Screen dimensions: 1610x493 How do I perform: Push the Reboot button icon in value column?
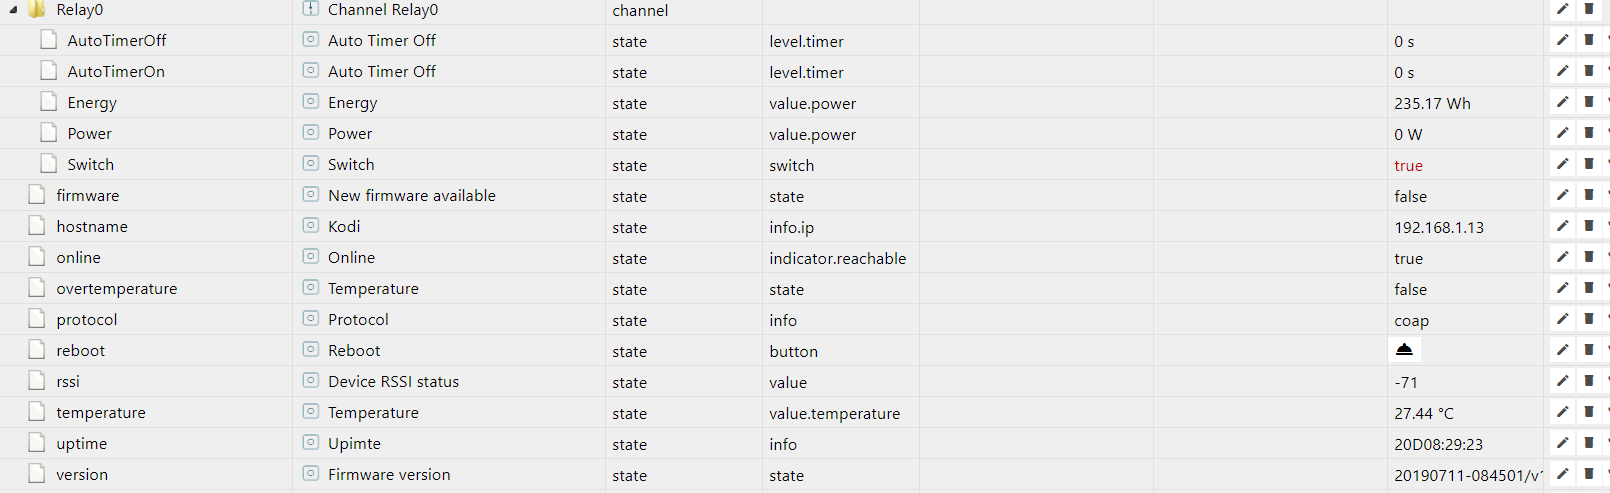pos(1405,350)
